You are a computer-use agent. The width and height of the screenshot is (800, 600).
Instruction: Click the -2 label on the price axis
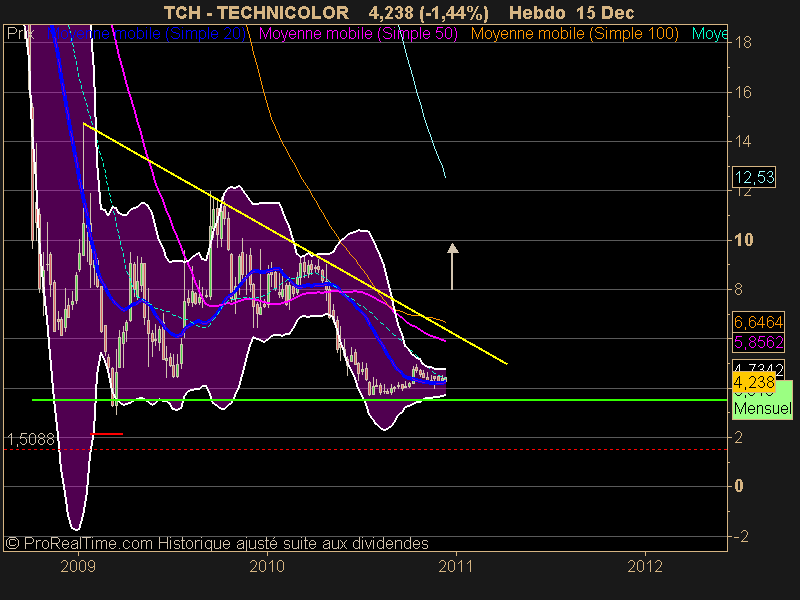tap(741, 536)
